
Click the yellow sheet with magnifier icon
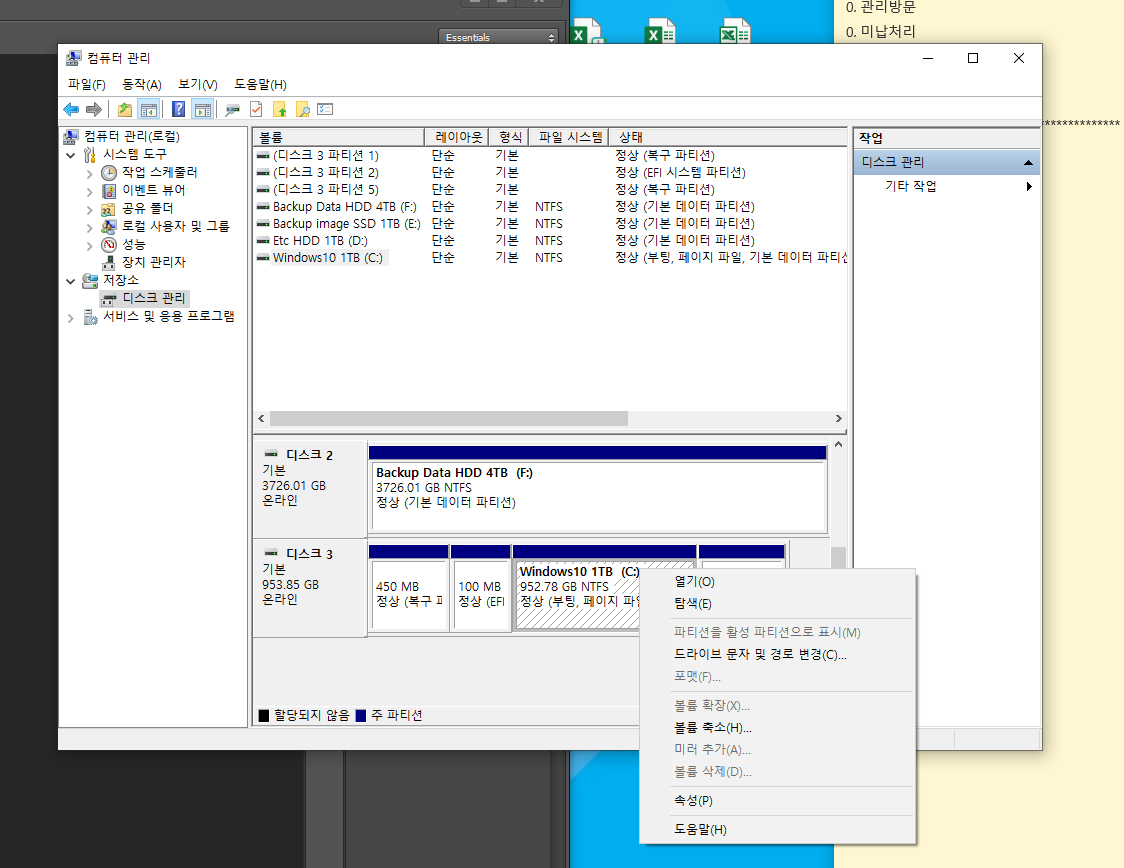pos(303,110)
